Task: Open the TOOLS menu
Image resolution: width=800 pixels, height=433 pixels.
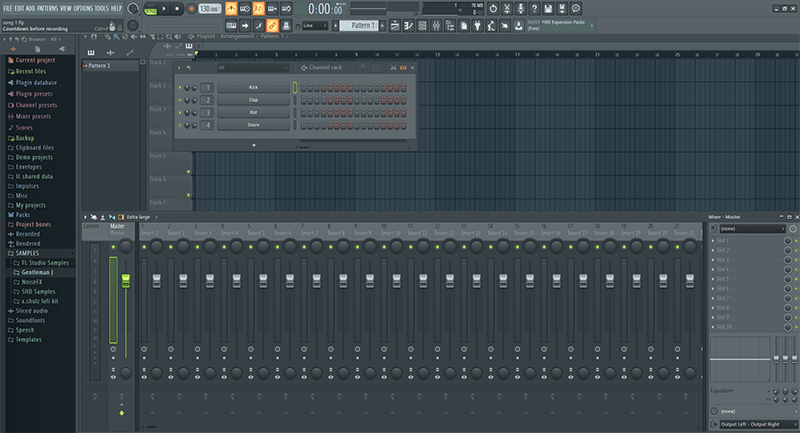Action: click(x=102, y=8)
